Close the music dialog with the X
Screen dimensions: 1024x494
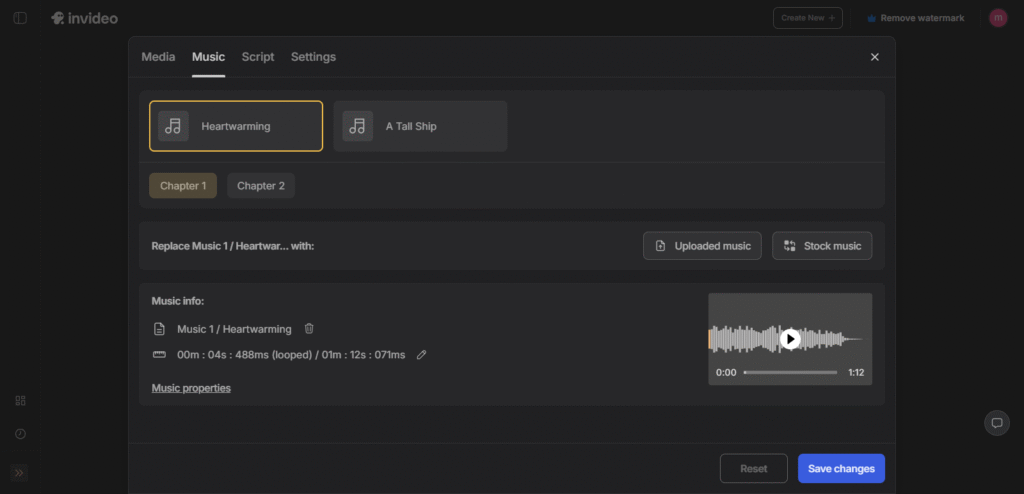[875, 57]
